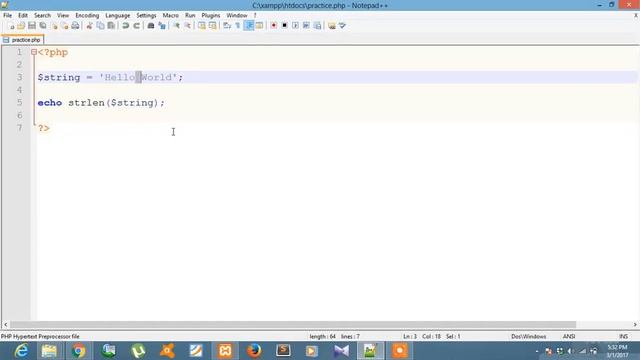Open the View menu
The image size is (640, 360).
[63, 15]
